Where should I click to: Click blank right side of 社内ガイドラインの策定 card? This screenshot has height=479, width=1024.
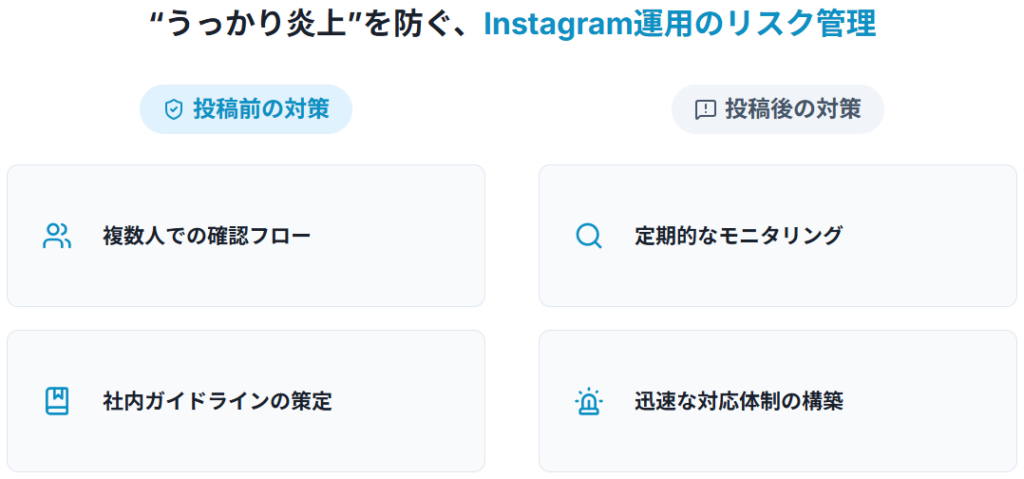[420, 402]
